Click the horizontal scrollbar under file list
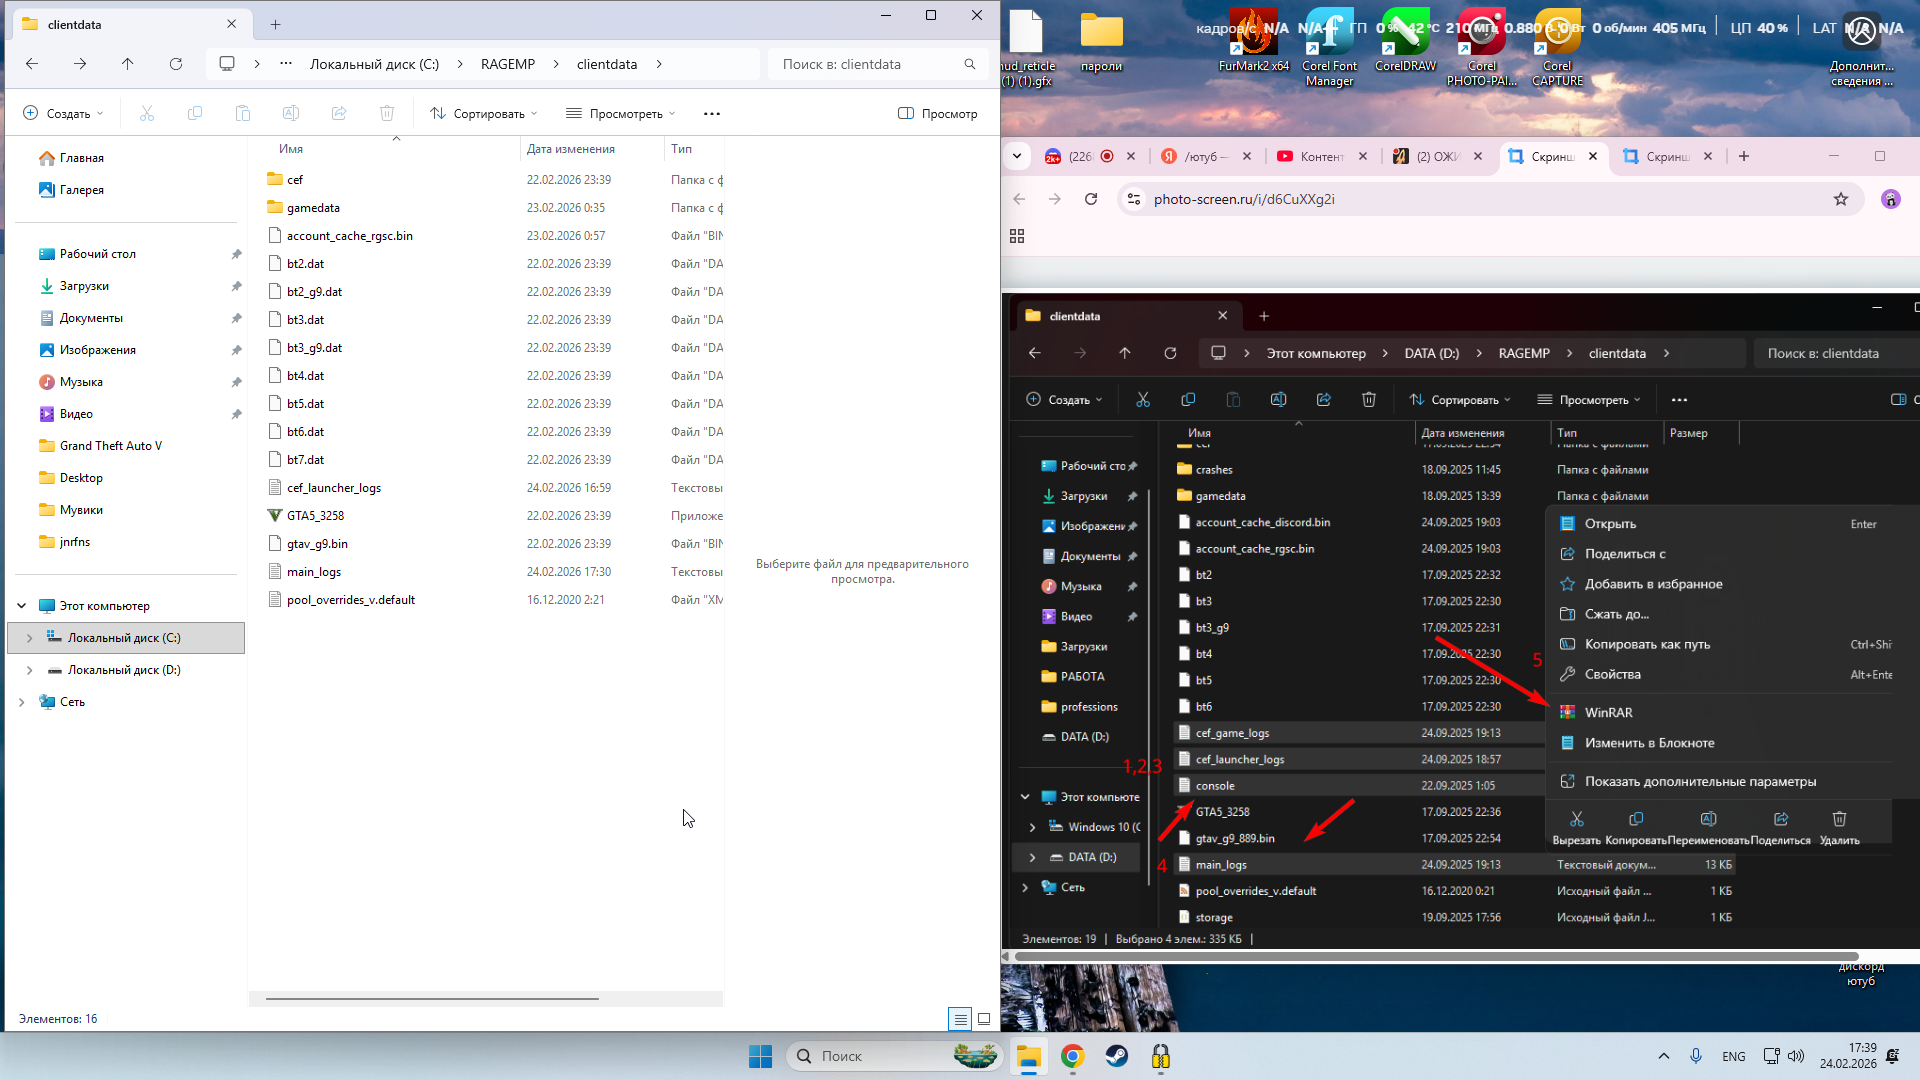The image size is (1920, 1080). 432,998
